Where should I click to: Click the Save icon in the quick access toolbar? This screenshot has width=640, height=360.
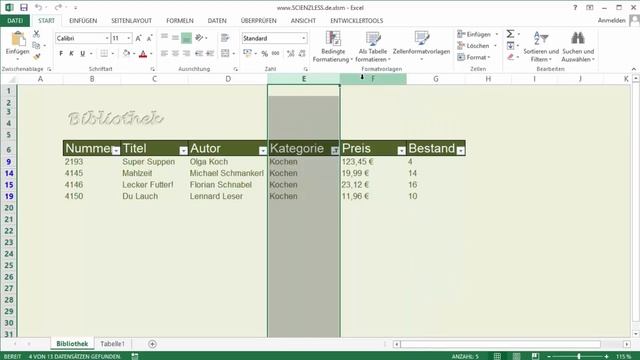click(24, 7)
